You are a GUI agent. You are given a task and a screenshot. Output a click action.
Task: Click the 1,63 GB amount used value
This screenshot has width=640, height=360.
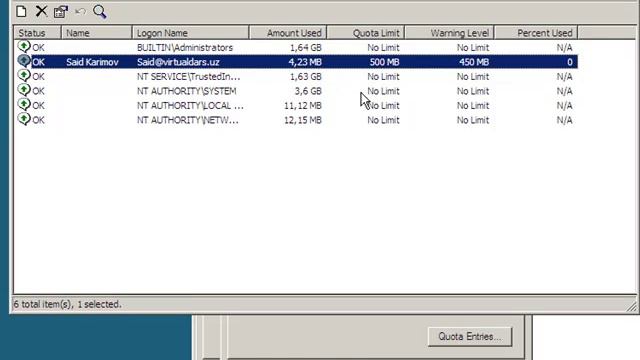coord(306,77)
